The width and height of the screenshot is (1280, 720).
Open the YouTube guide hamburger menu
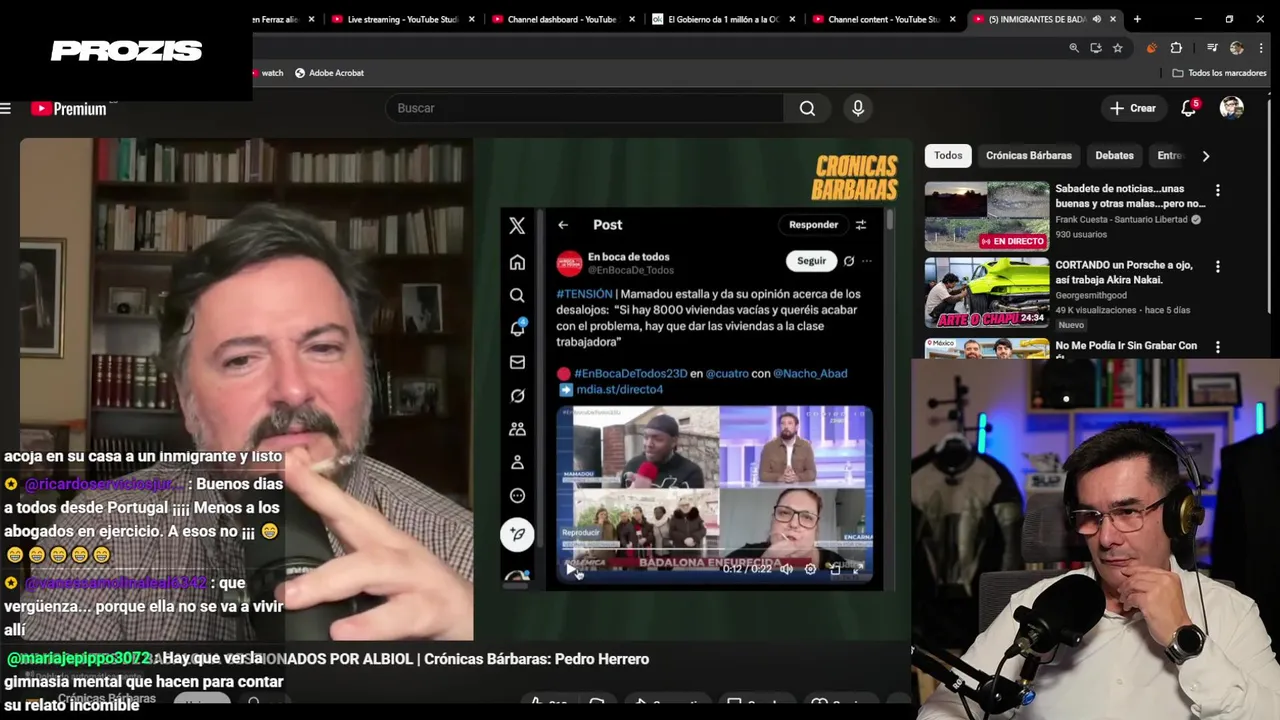[6, 108]
